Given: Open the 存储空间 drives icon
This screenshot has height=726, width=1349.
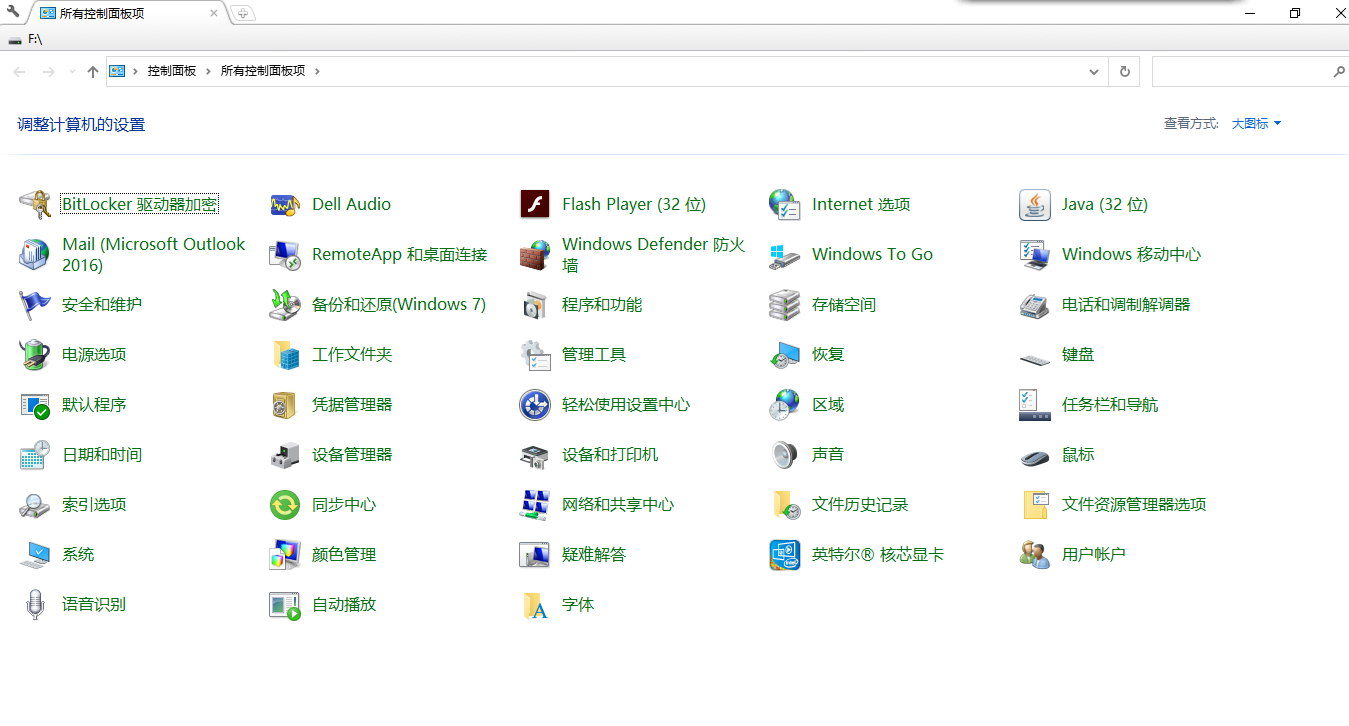Looking at the screenshot, I should click(x=785, y=305).
